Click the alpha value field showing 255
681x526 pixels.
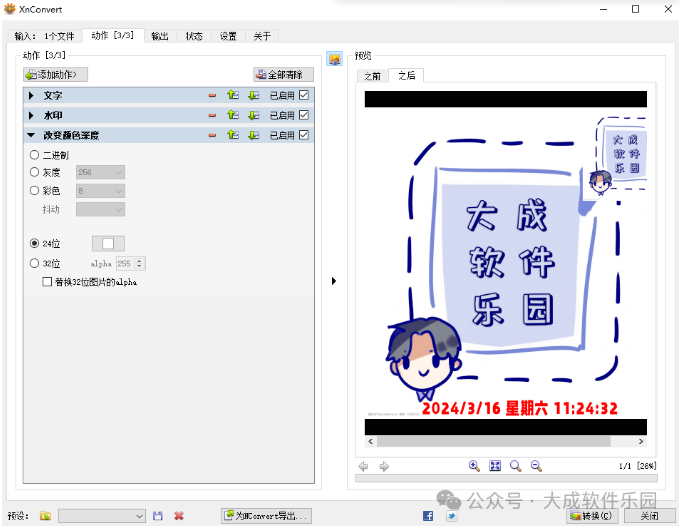coord(126,264)
